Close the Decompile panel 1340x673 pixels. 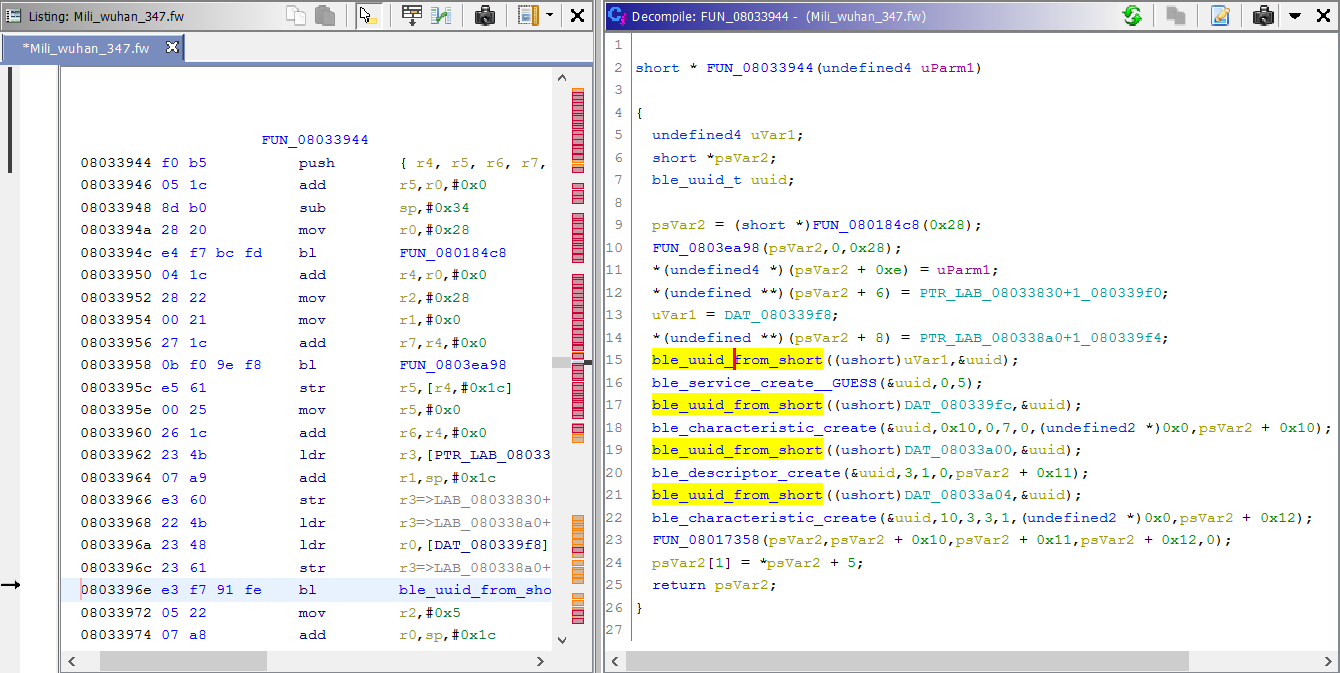1323,15
